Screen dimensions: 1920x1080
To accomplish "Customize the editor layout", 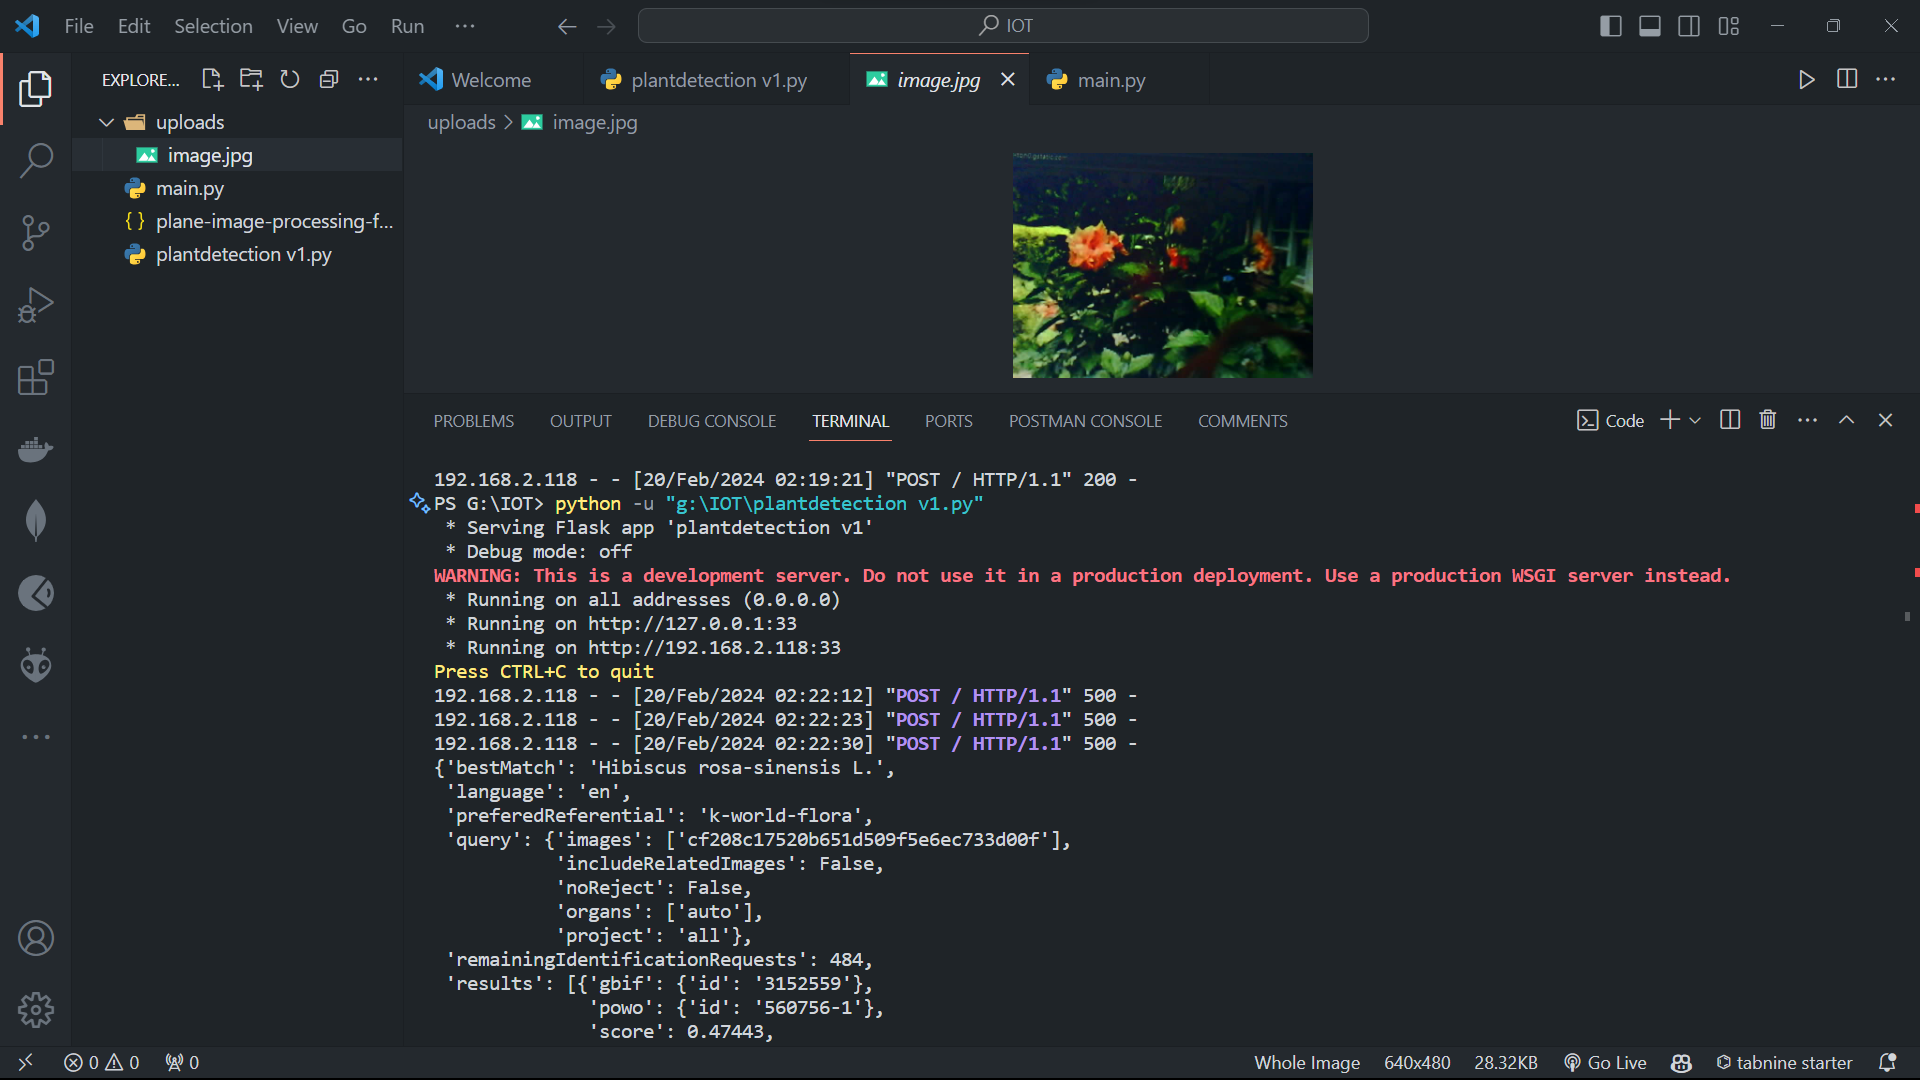I will pyautogui.click(x=1729, y=26).
